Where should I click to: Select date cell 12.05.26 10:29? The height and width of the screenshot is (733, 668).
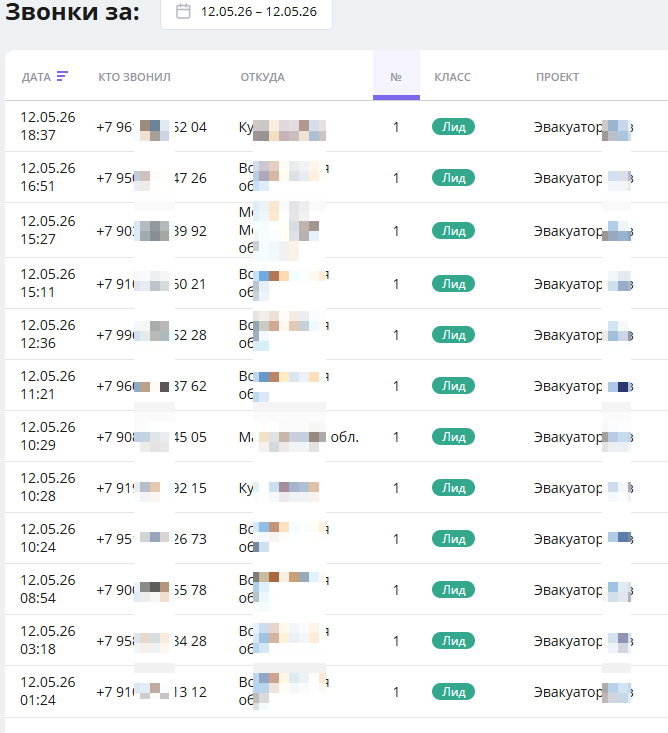tap(48, 436)
